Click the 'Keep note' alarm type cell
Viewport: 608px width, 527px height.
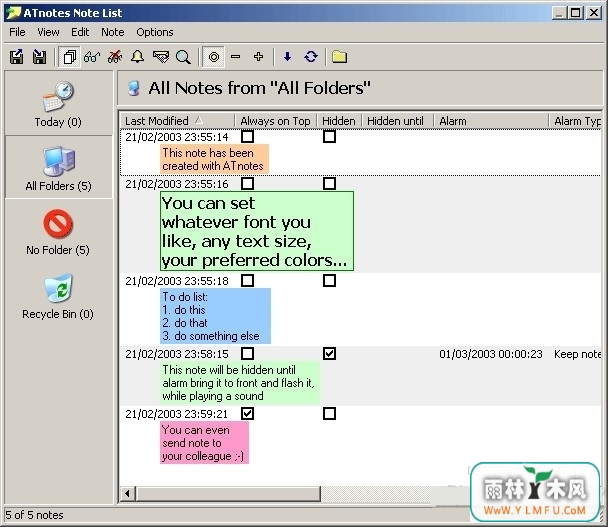(577, 354)
